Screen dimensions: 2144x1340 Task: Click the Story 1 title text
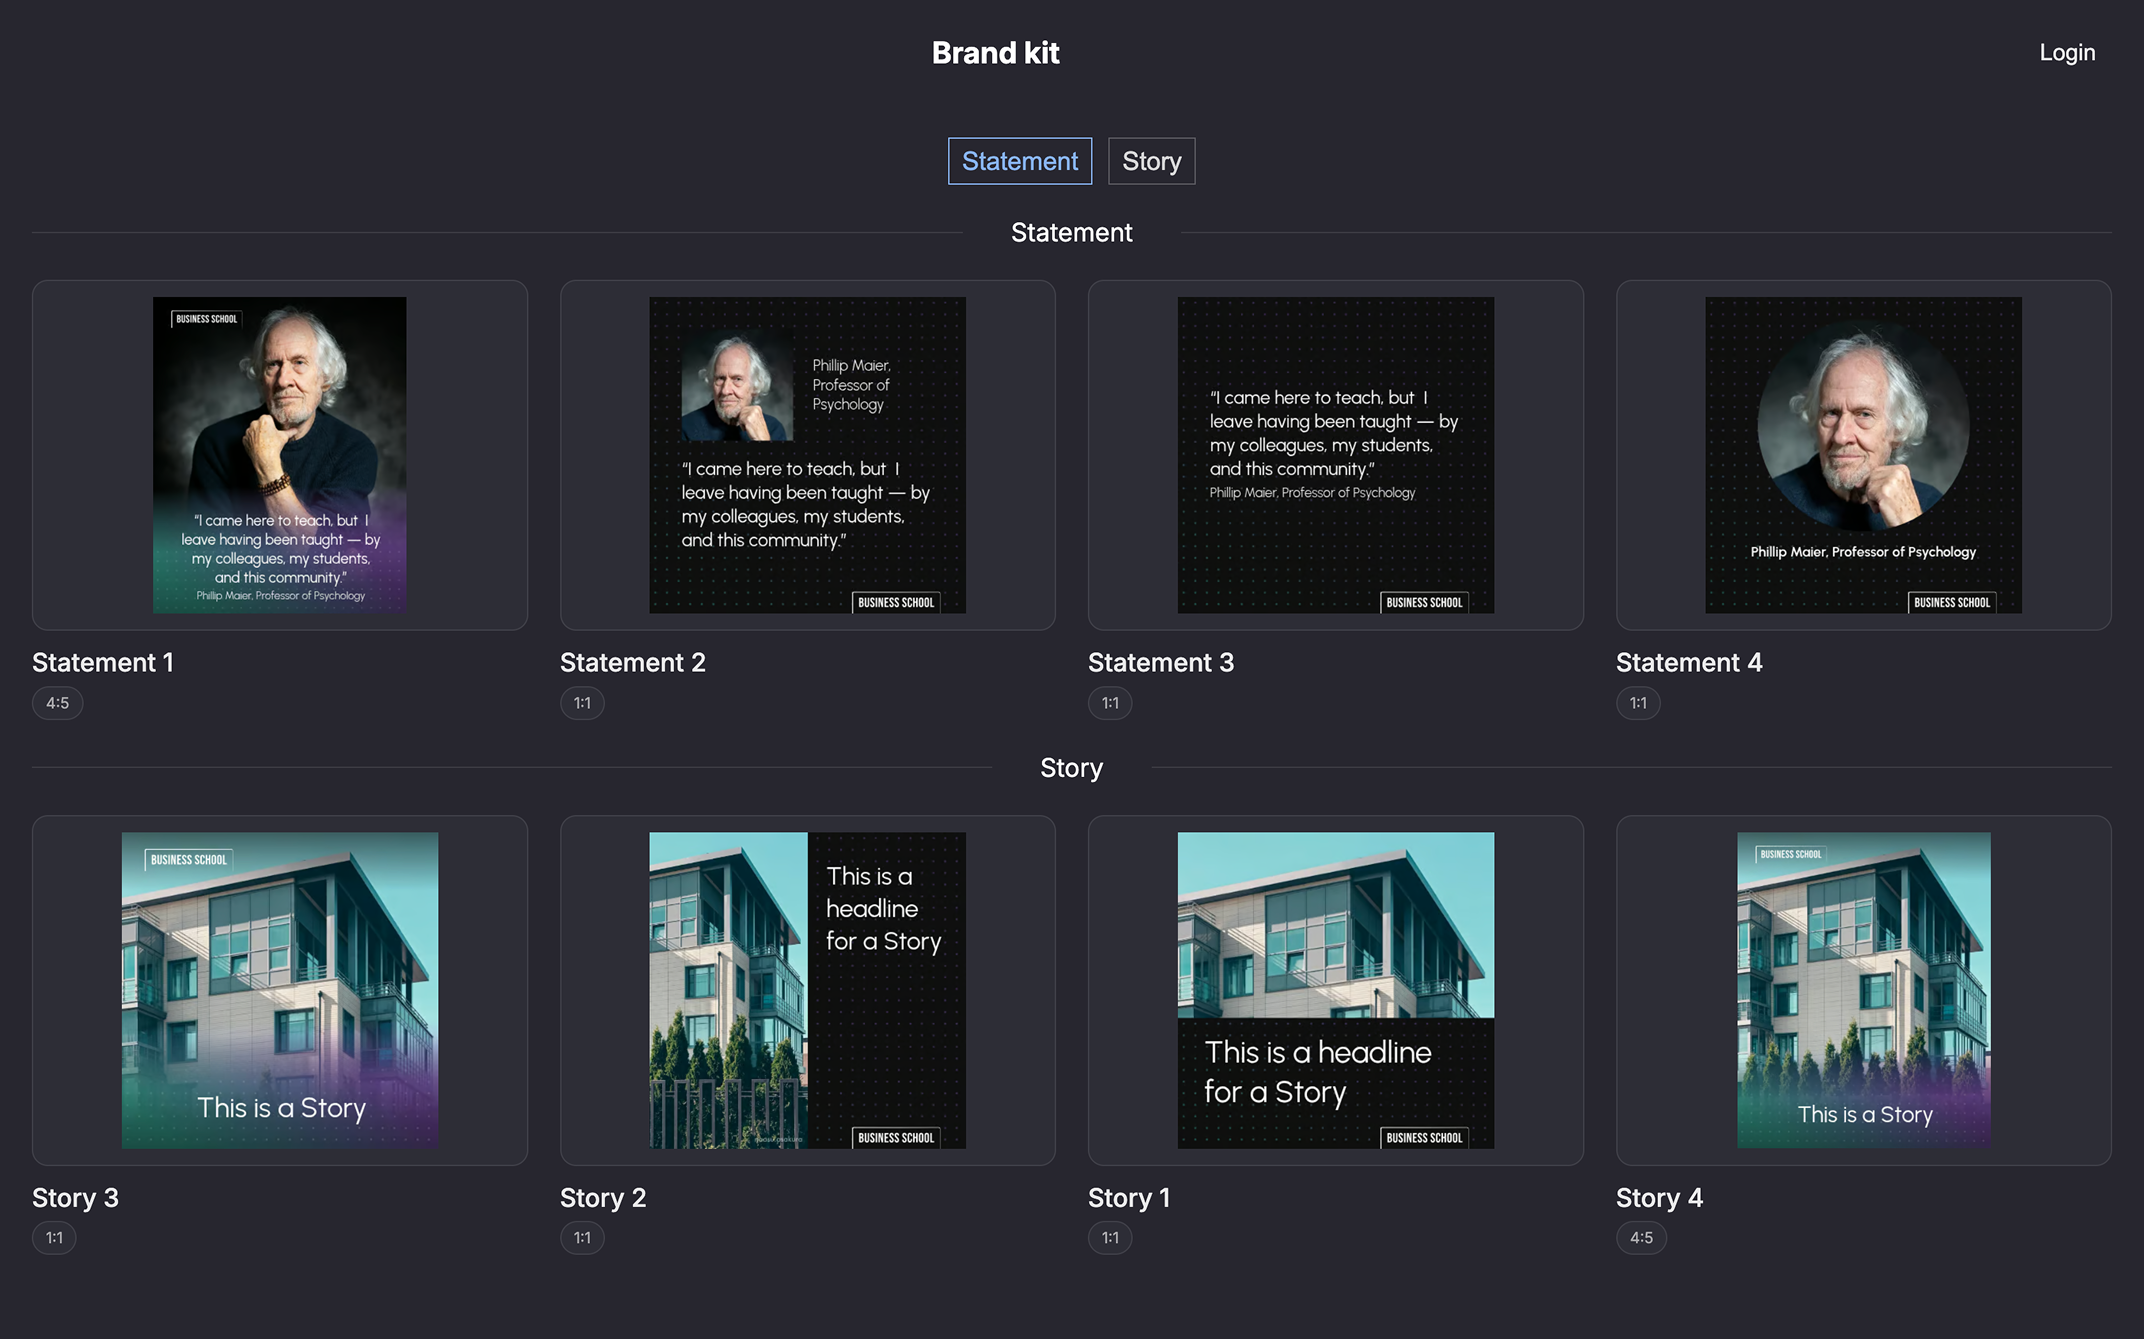tap(1128, 1198)
